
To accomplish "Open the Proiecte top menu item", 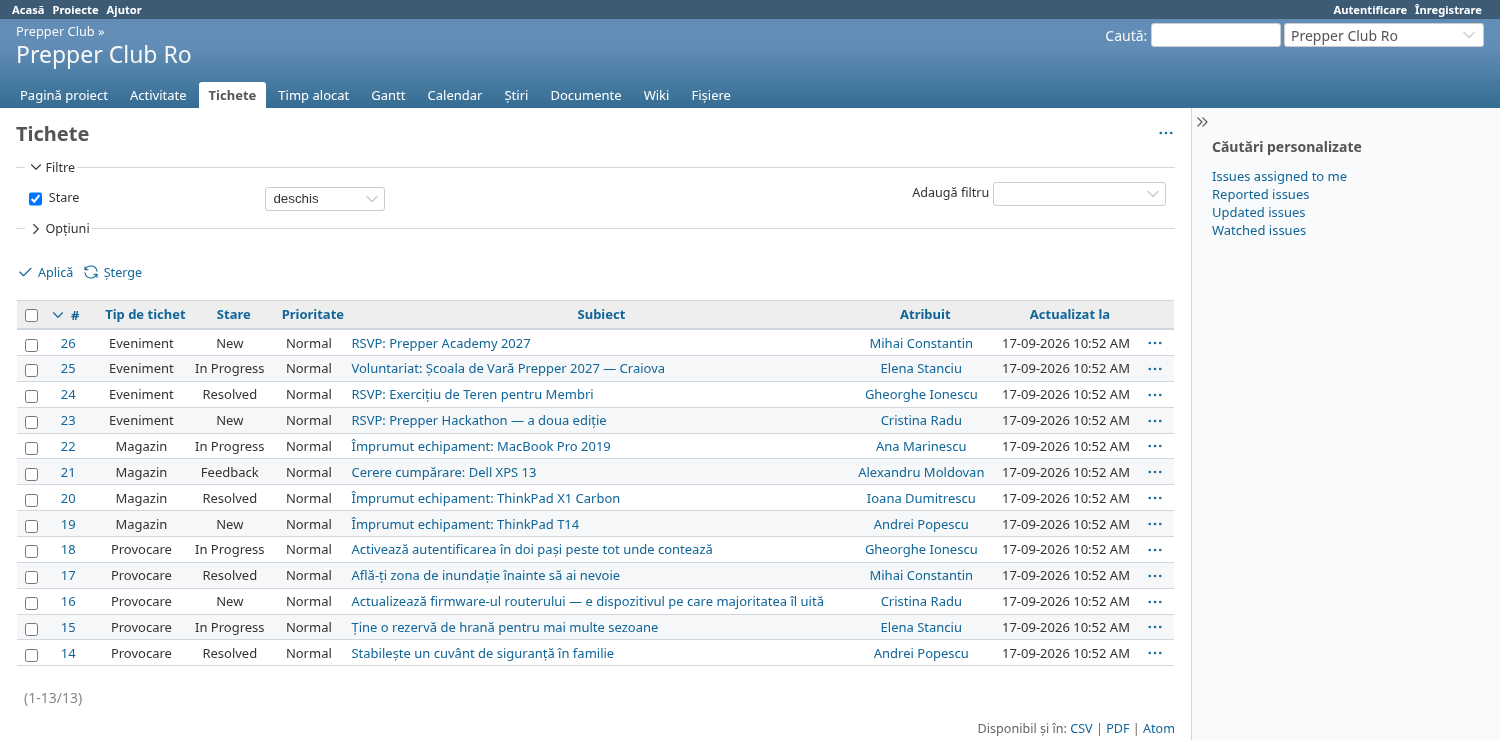I will tap(76, 10).
